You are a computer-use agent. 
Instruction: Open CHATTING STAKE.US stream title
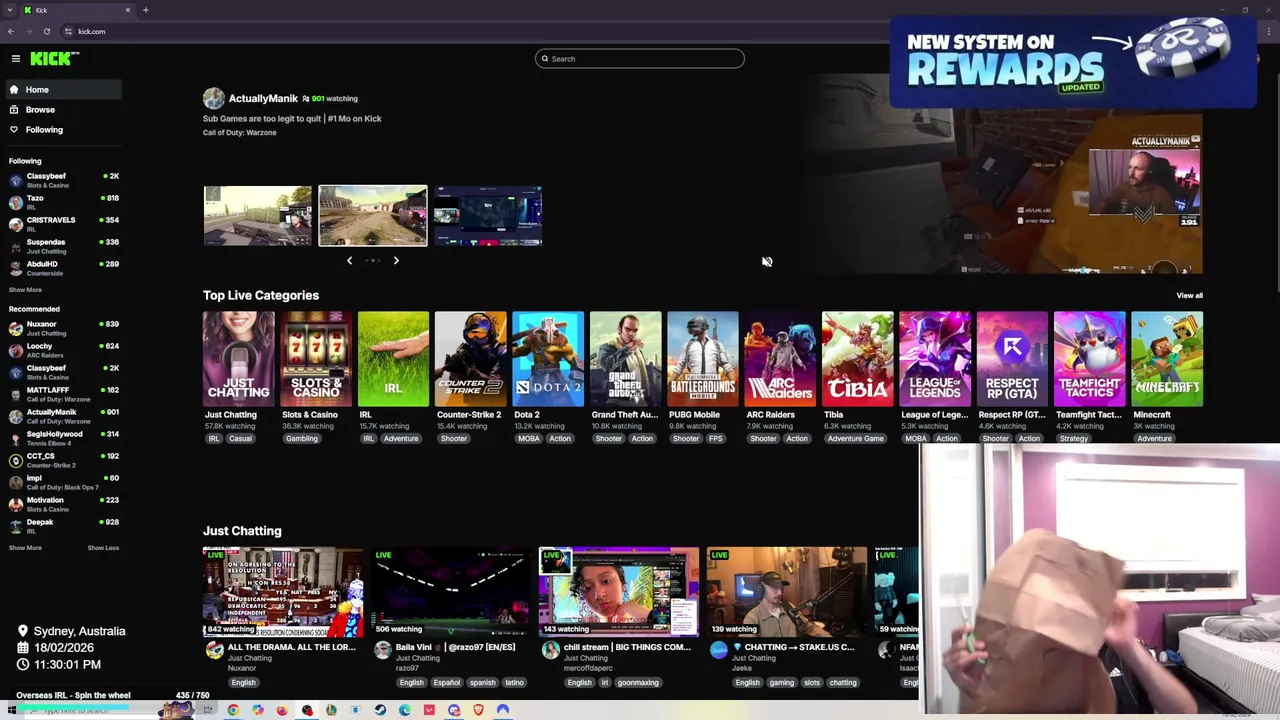(795, 647)
